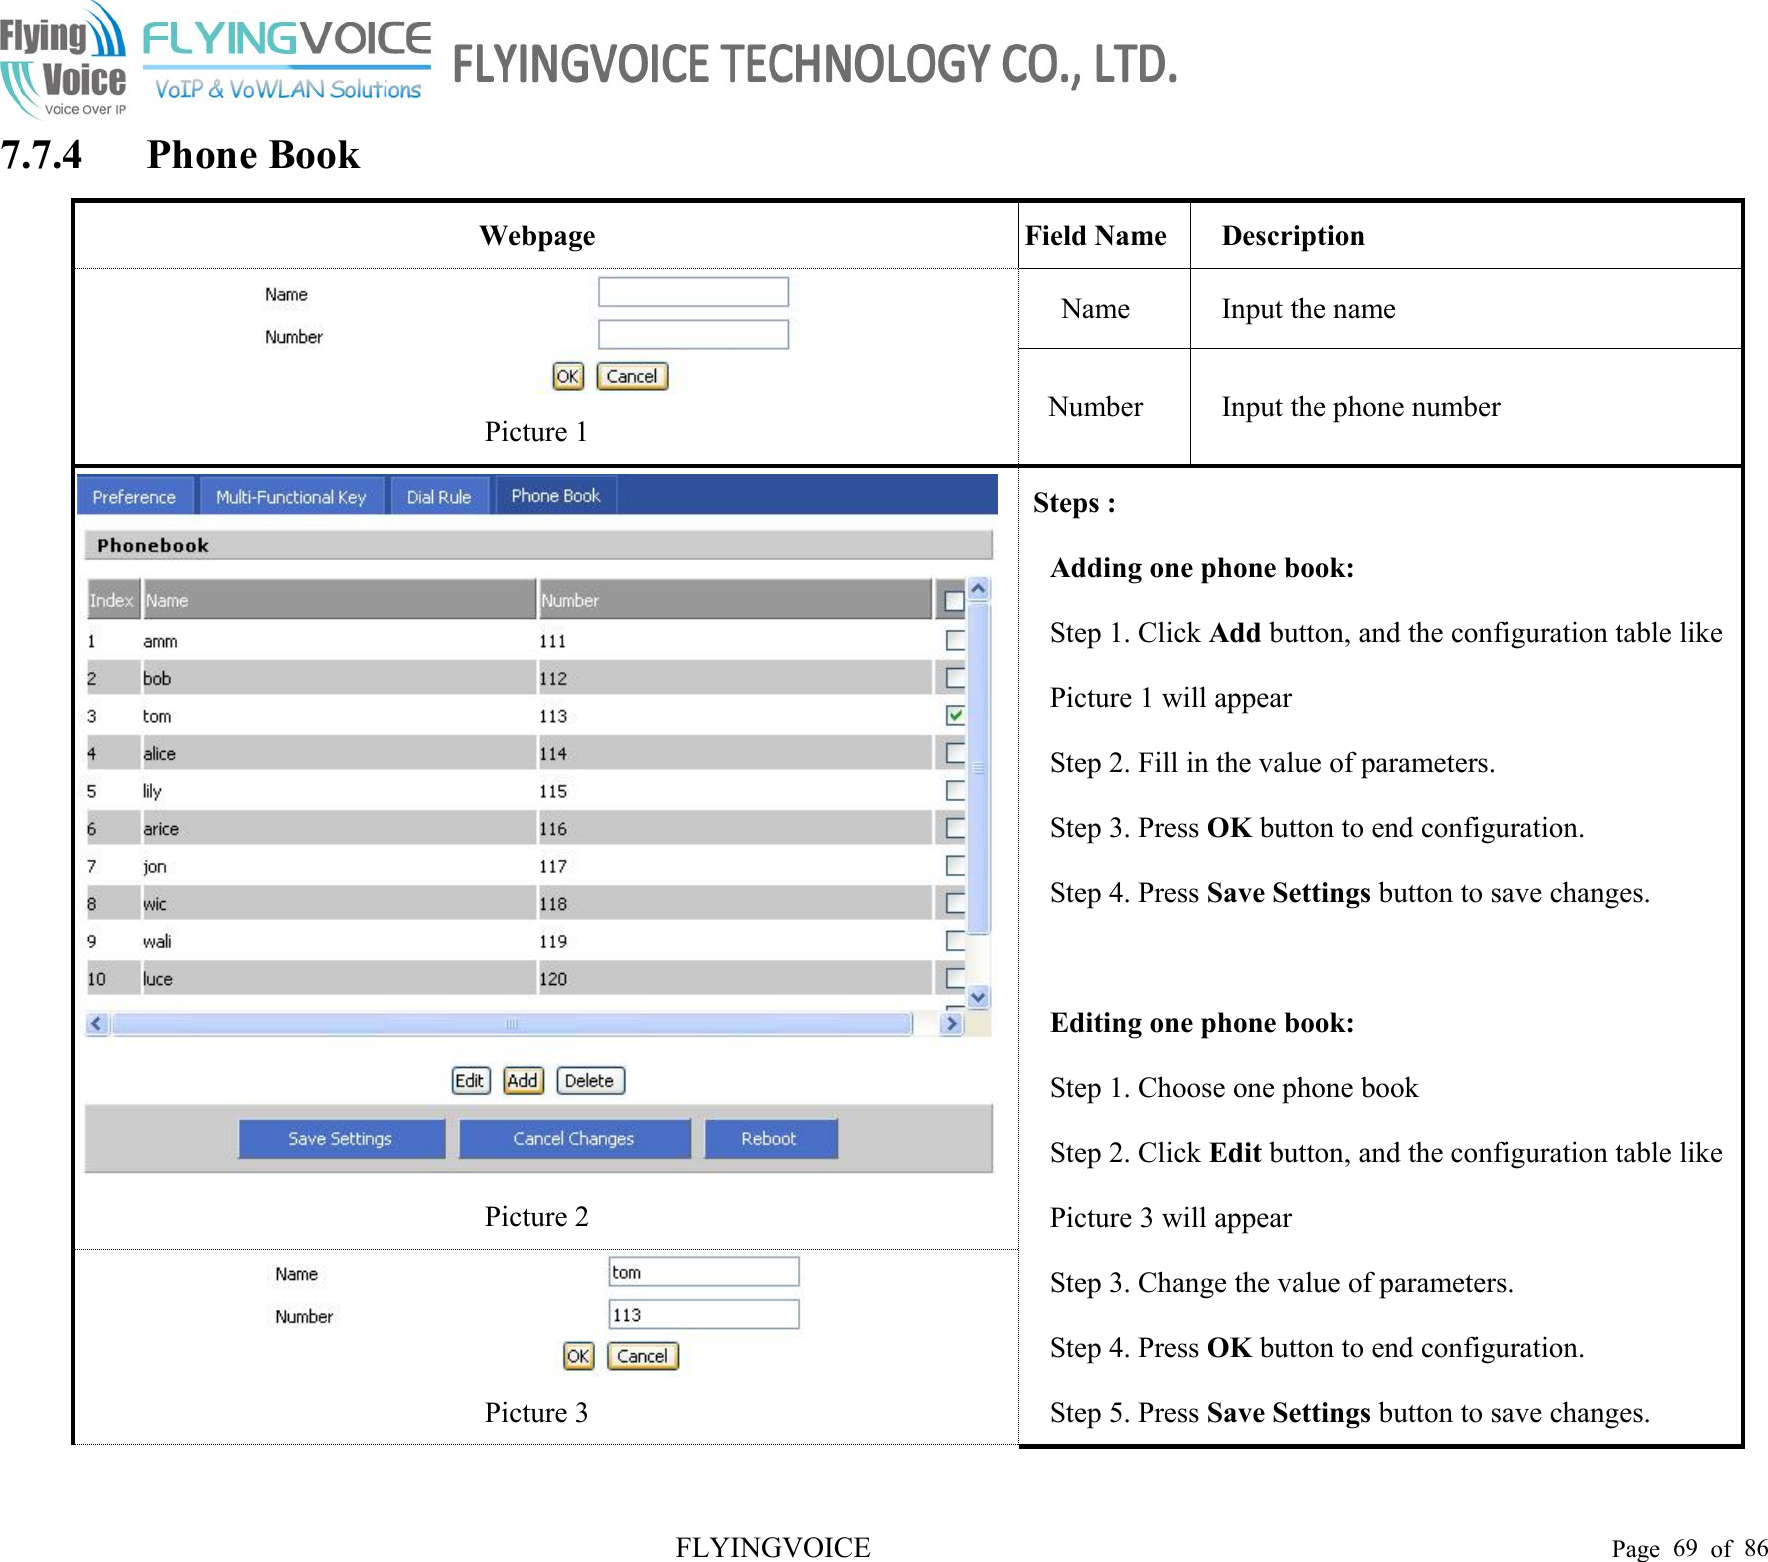Click Save Settings button

(341, 1139)
